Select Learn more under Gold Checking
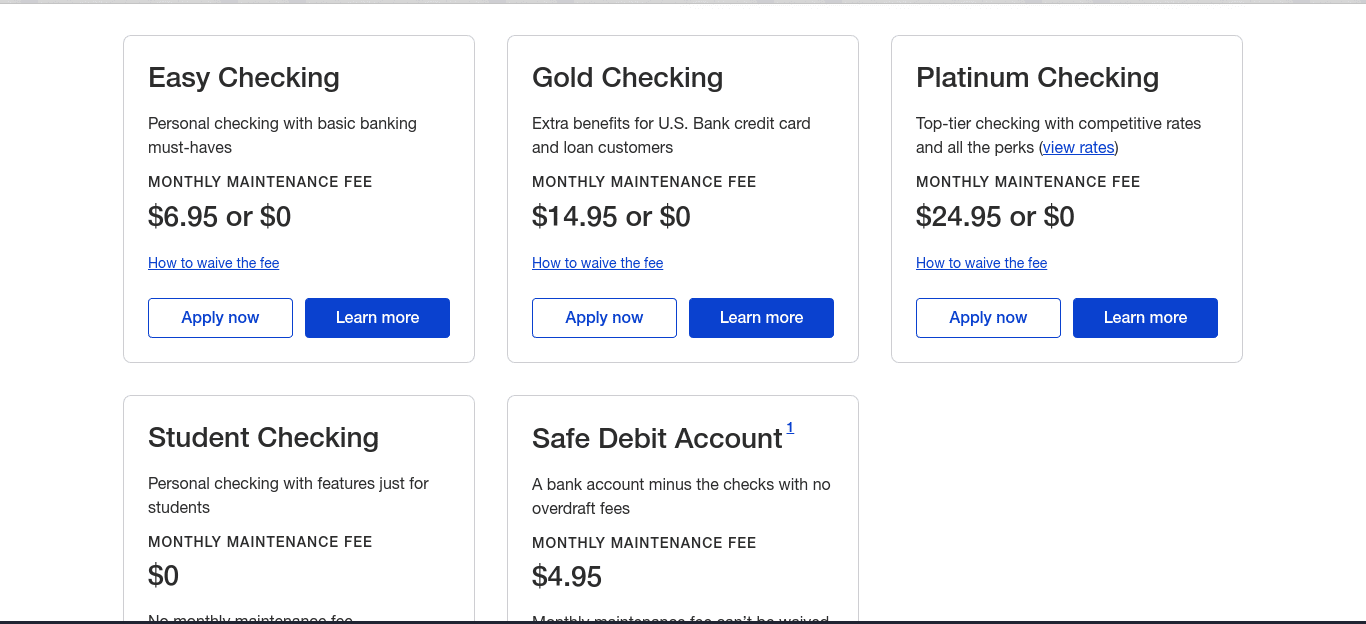 click(761, 317)
